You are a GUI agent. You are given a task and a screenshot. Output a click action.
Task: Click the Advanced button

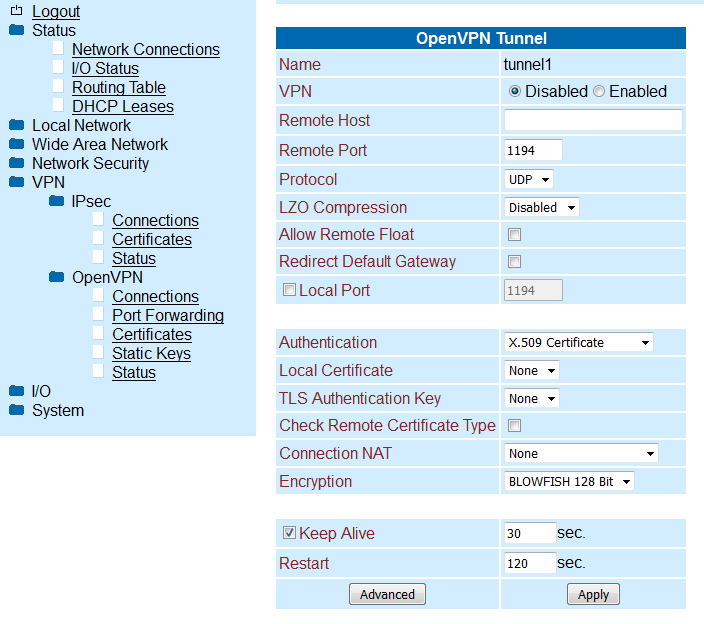pyautogui.click(x=387, y=594)
